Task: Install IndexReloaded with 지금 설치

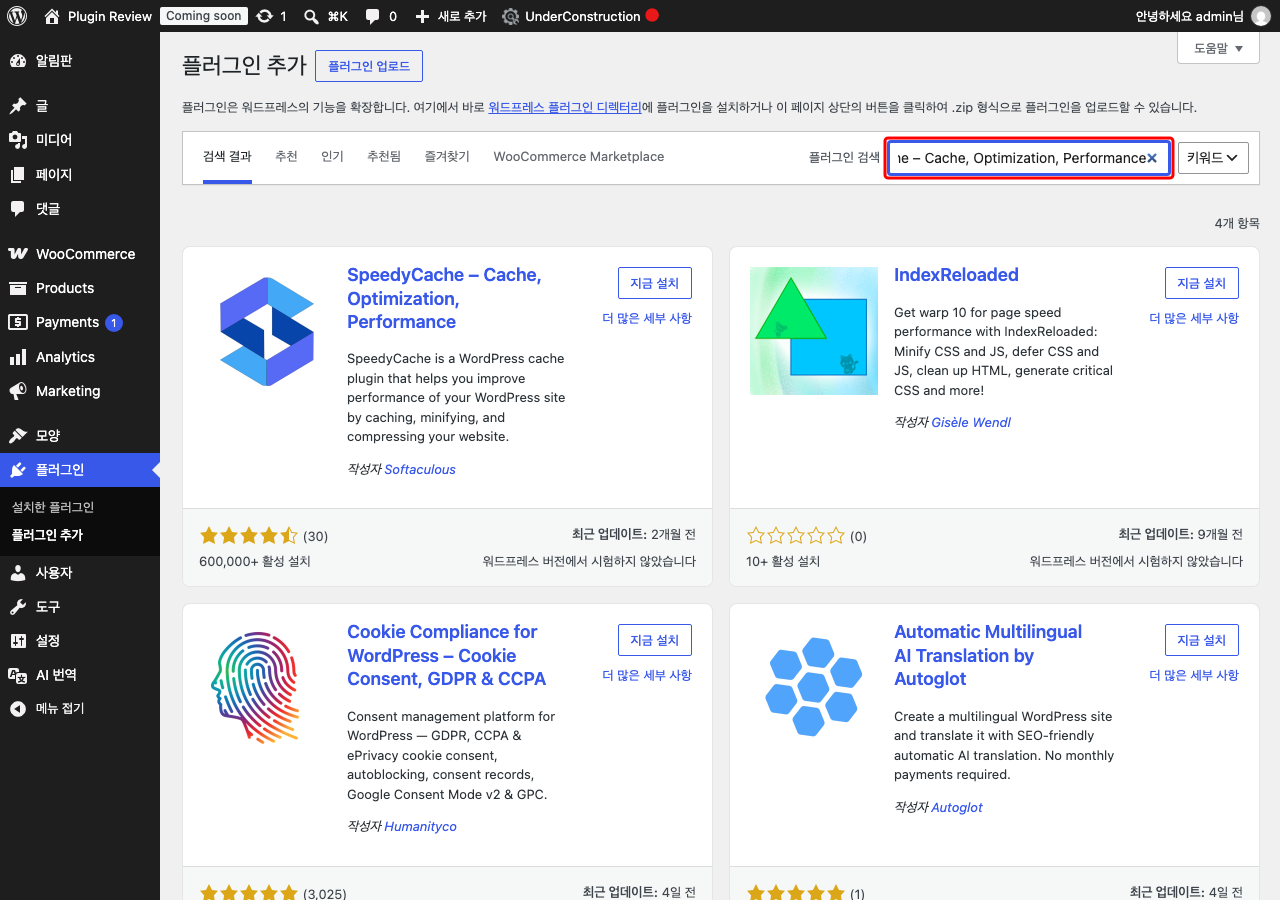Action: 1202,283
